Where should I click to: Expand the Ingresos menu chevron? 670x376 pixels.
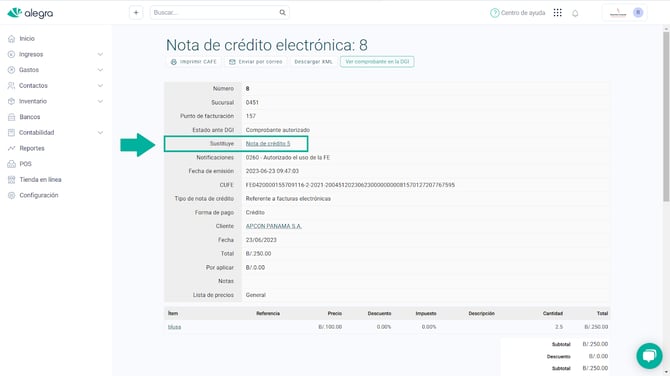pyautogui.click(x=100, y=54)
